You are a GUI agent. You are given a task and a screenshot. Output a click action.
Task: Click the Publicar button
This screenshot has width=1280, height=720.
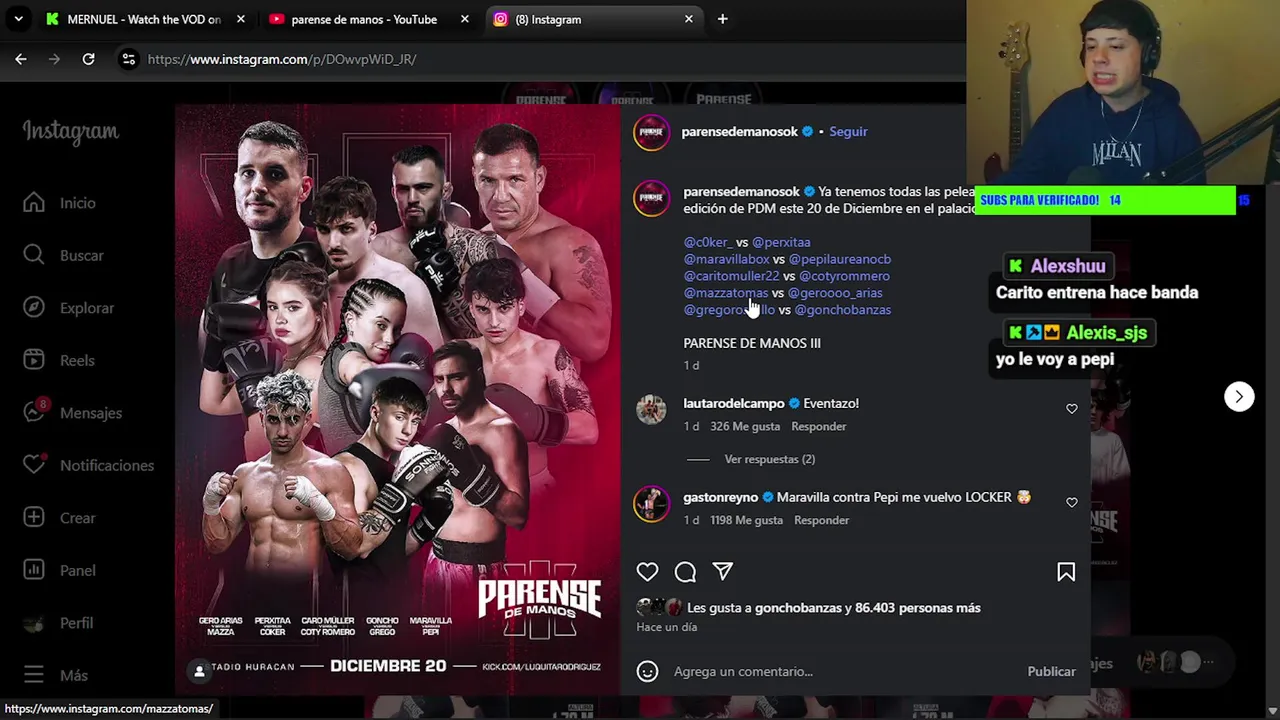tap(1052, 672)
